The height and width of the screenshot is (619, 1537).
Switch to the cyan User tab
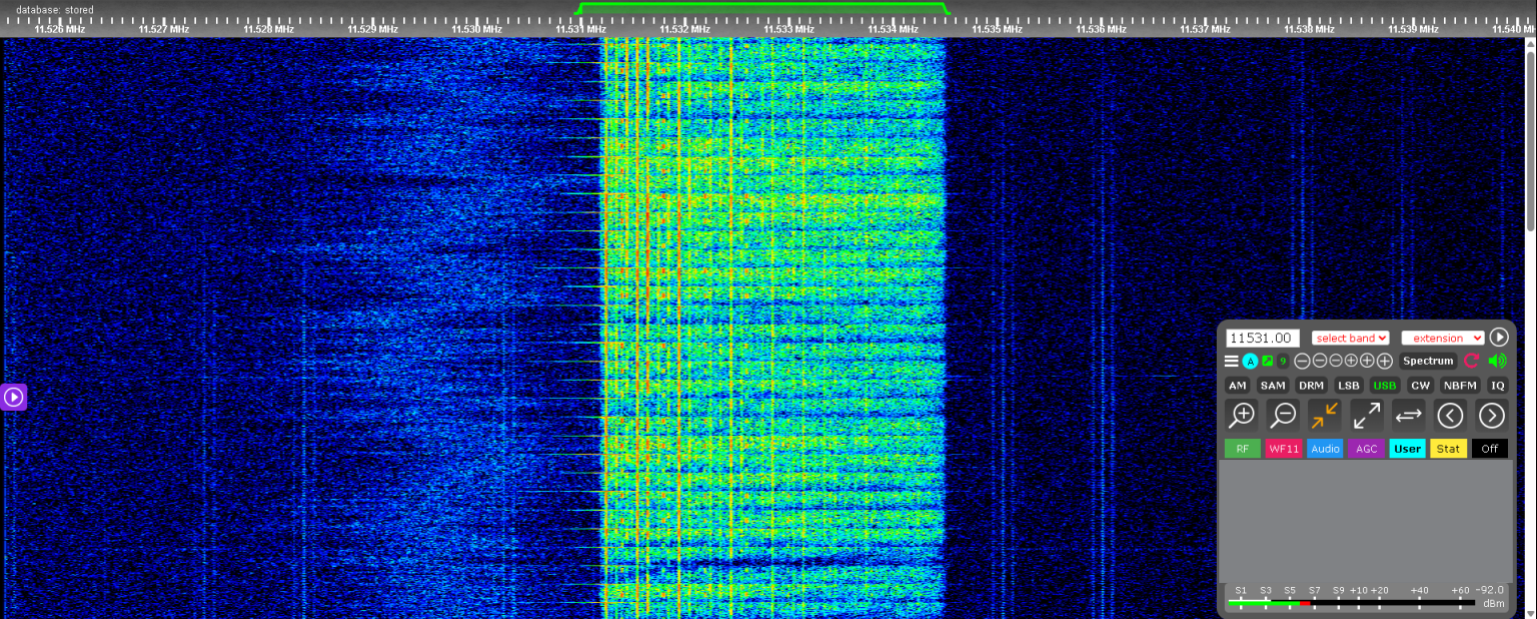[x=1408, y=449]
